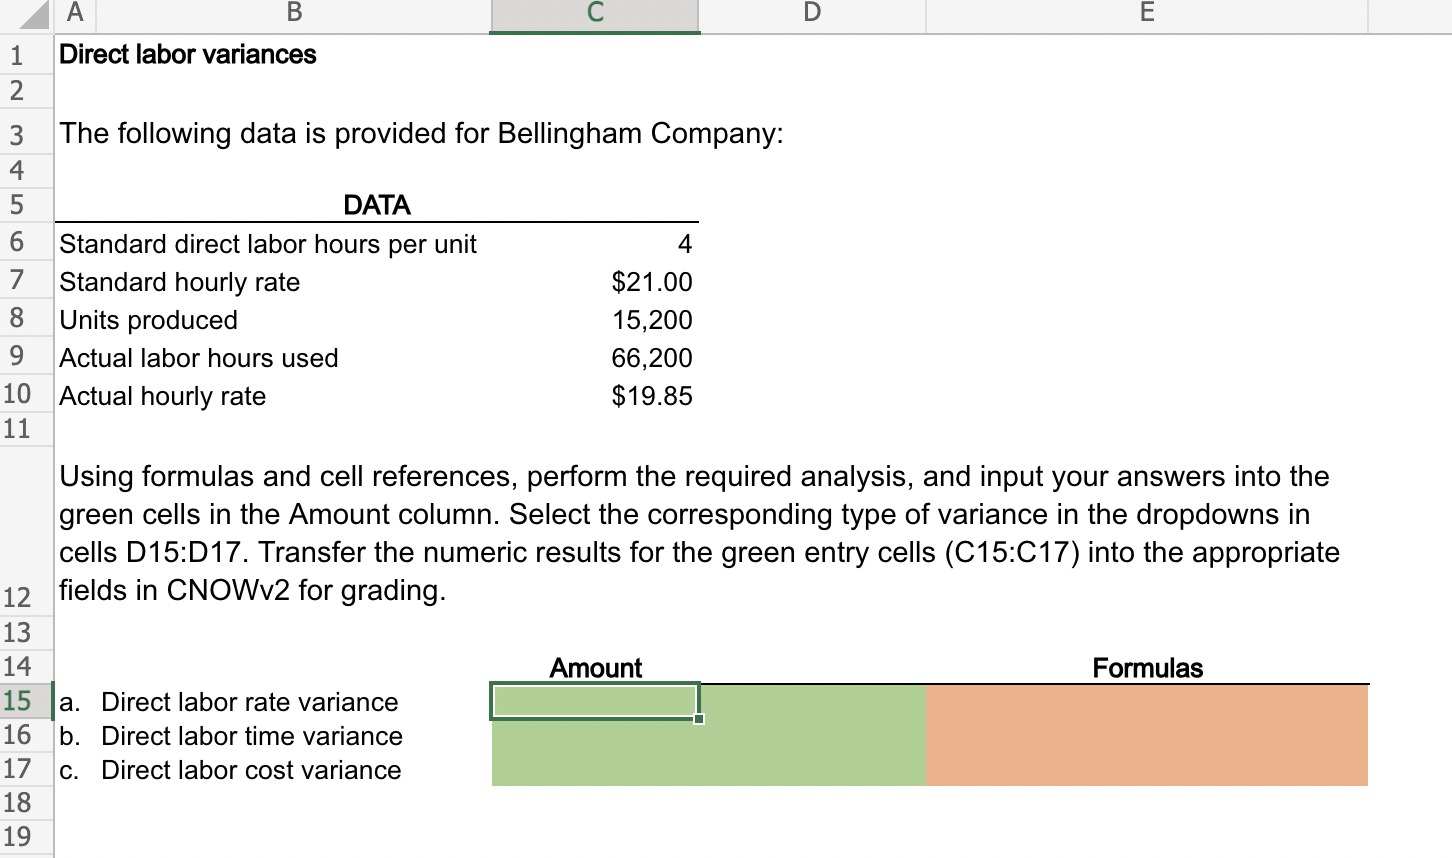The height and width of the screenshot is (858, 1452).
Task: Select the green cell beside Direct labor time variance
Action: tap(594, 736)
